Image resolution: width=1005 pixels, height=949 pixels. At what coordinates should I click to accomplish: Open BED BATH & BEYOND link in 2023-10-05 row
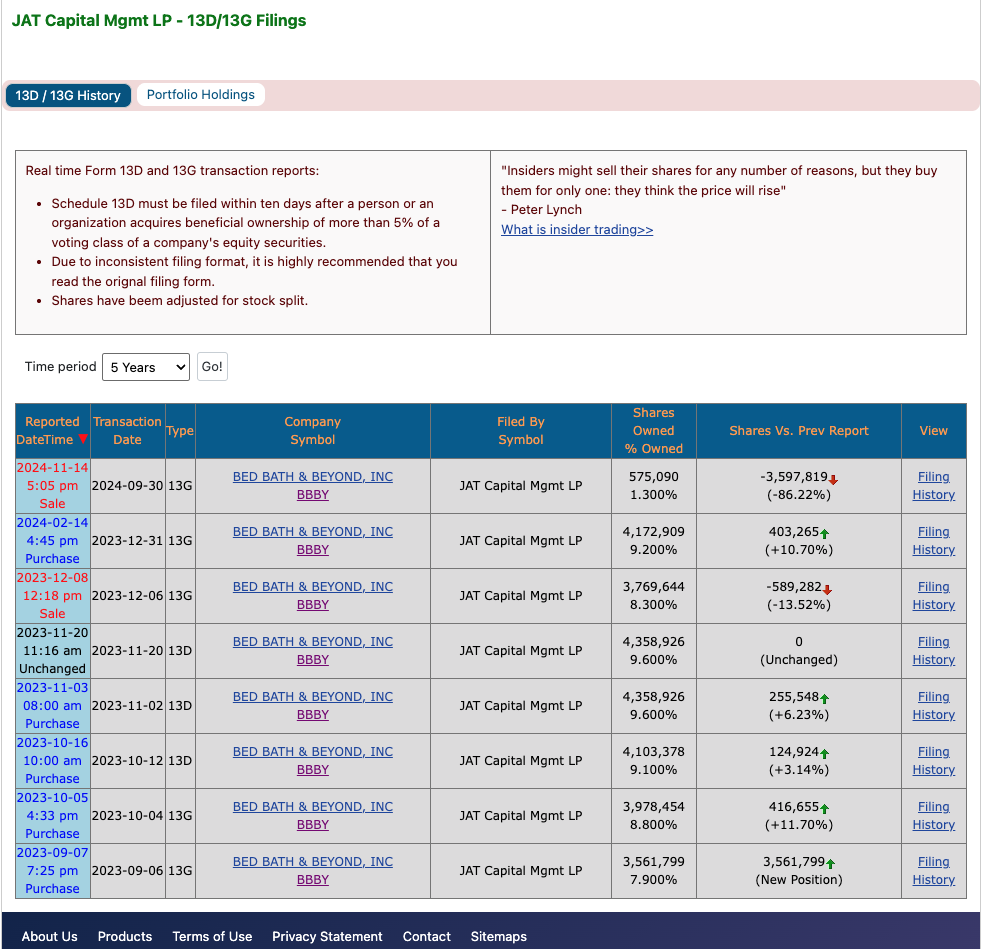[x=313, y=807]
